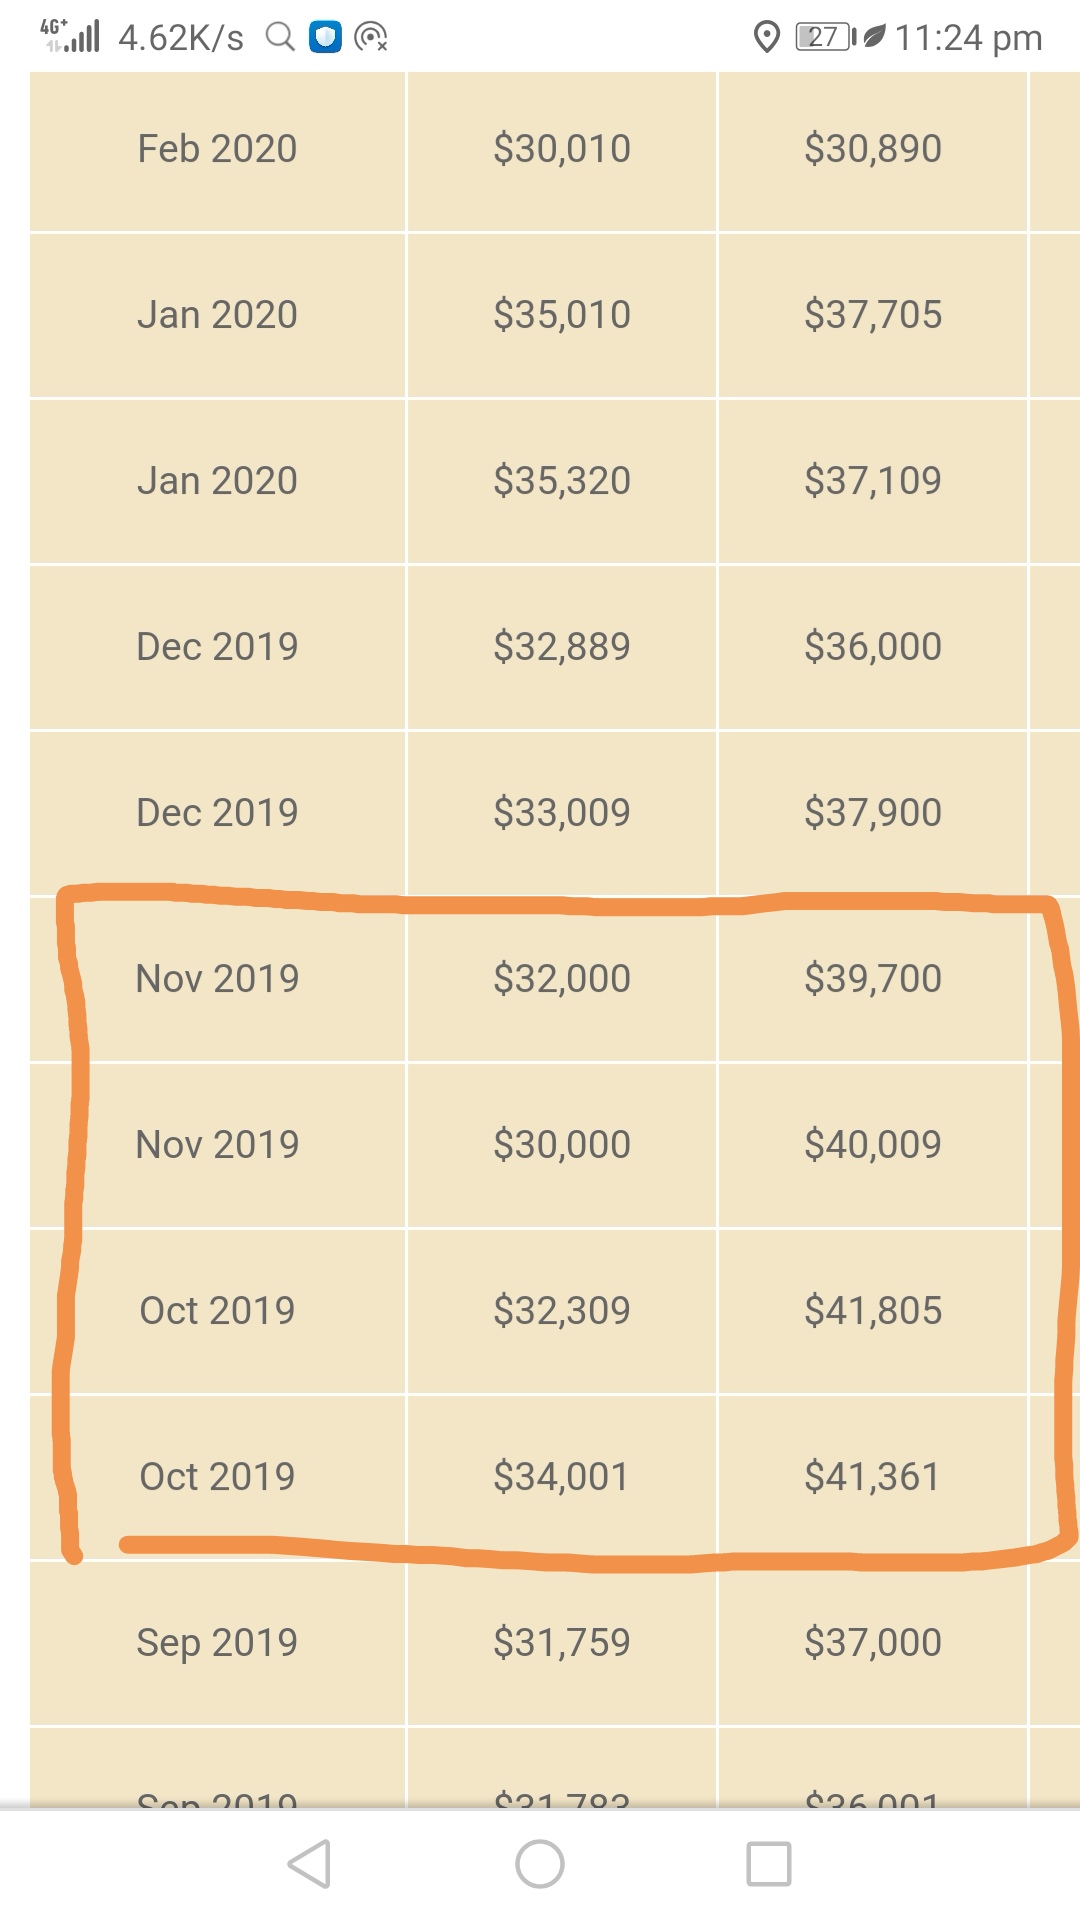Tap the hotspot status icon
The height and width of the screenshot is (1920, 1080).
[371, 38]
